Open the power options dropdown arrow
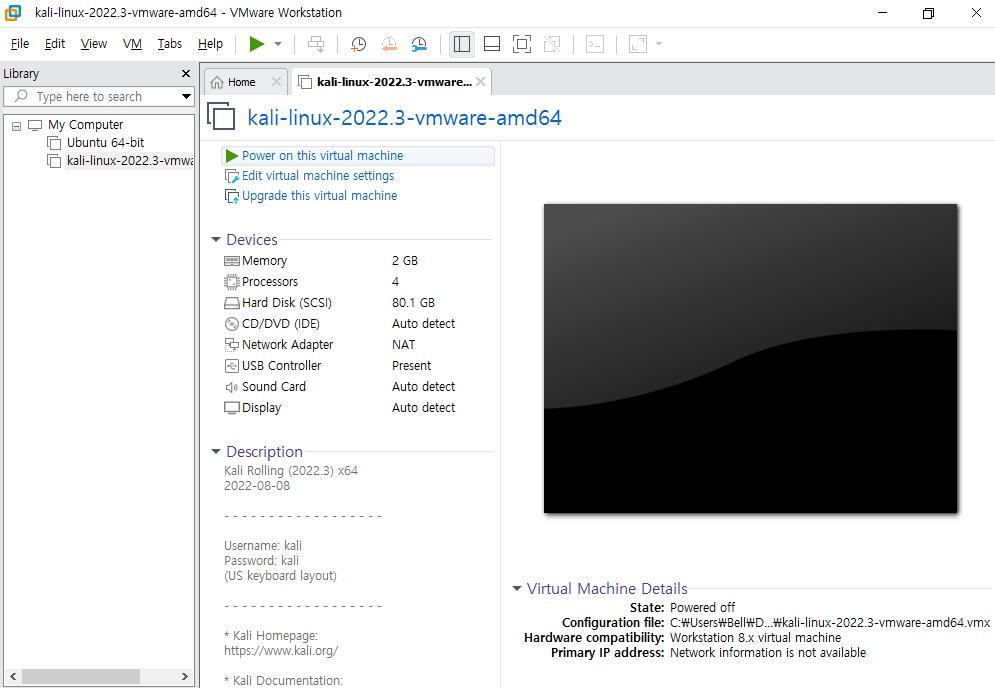The height and width of the screenshot is (688, 995). point(277,44)
